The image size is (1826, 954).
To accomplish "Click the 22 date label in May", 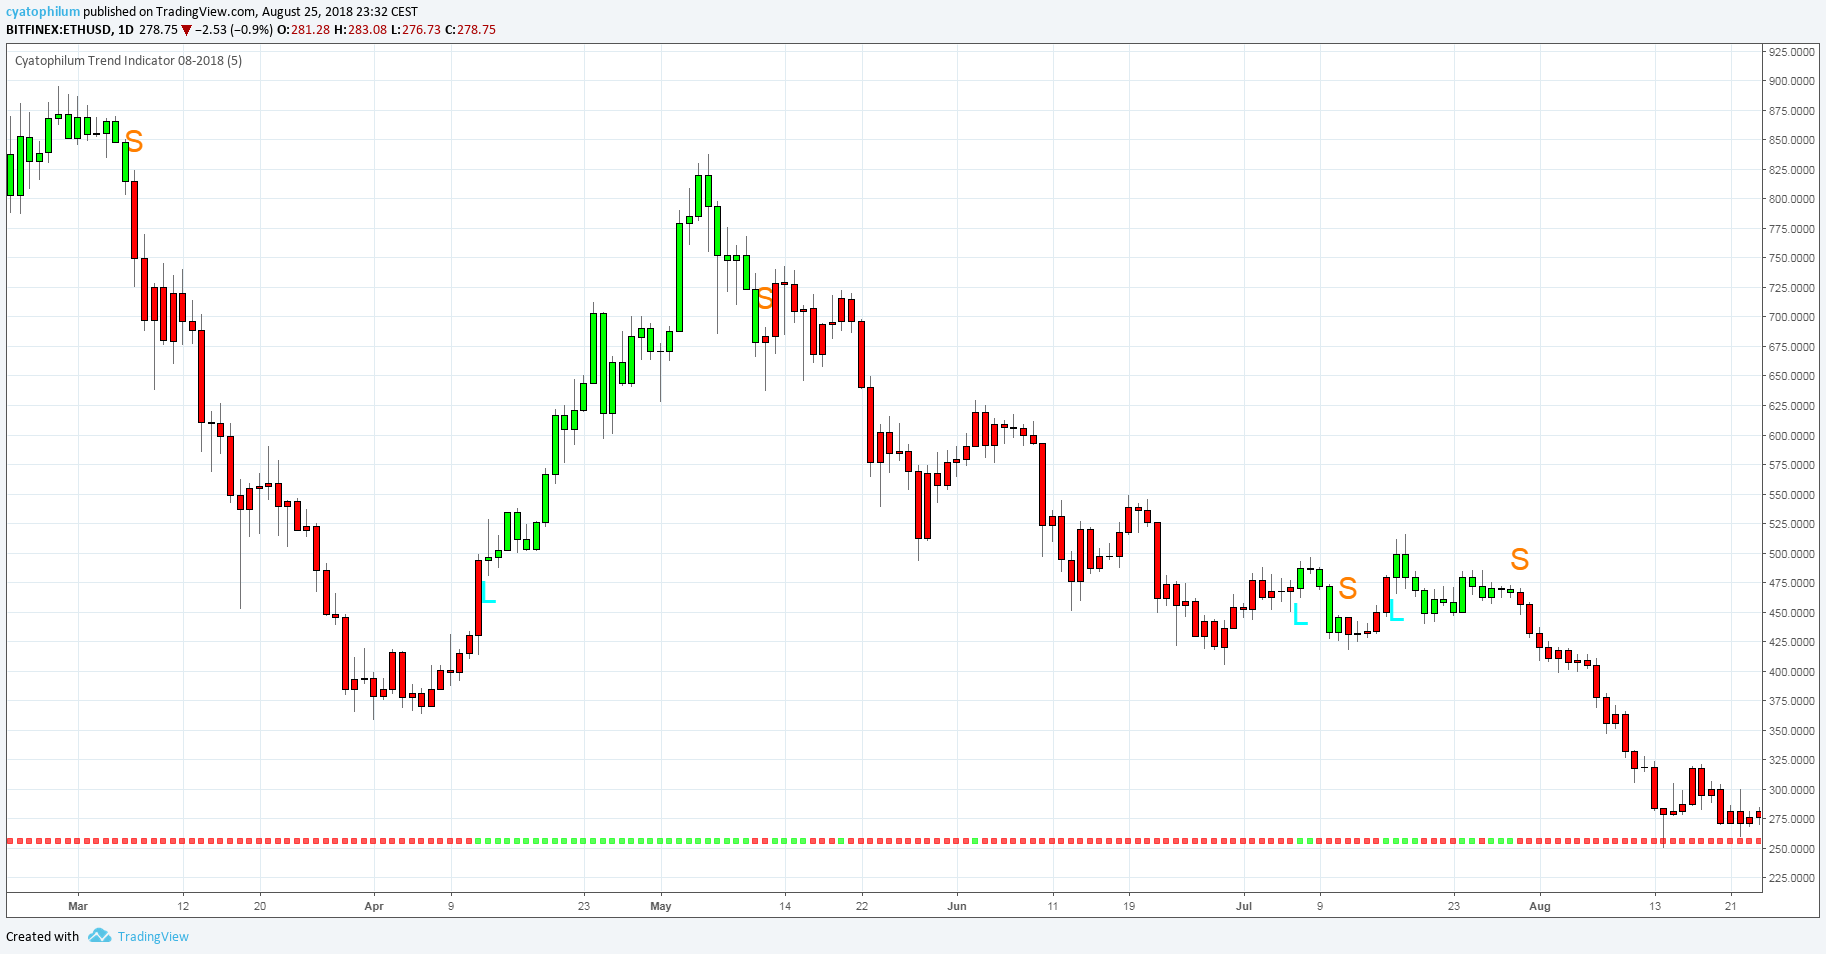I will click(x=862, y=906).
